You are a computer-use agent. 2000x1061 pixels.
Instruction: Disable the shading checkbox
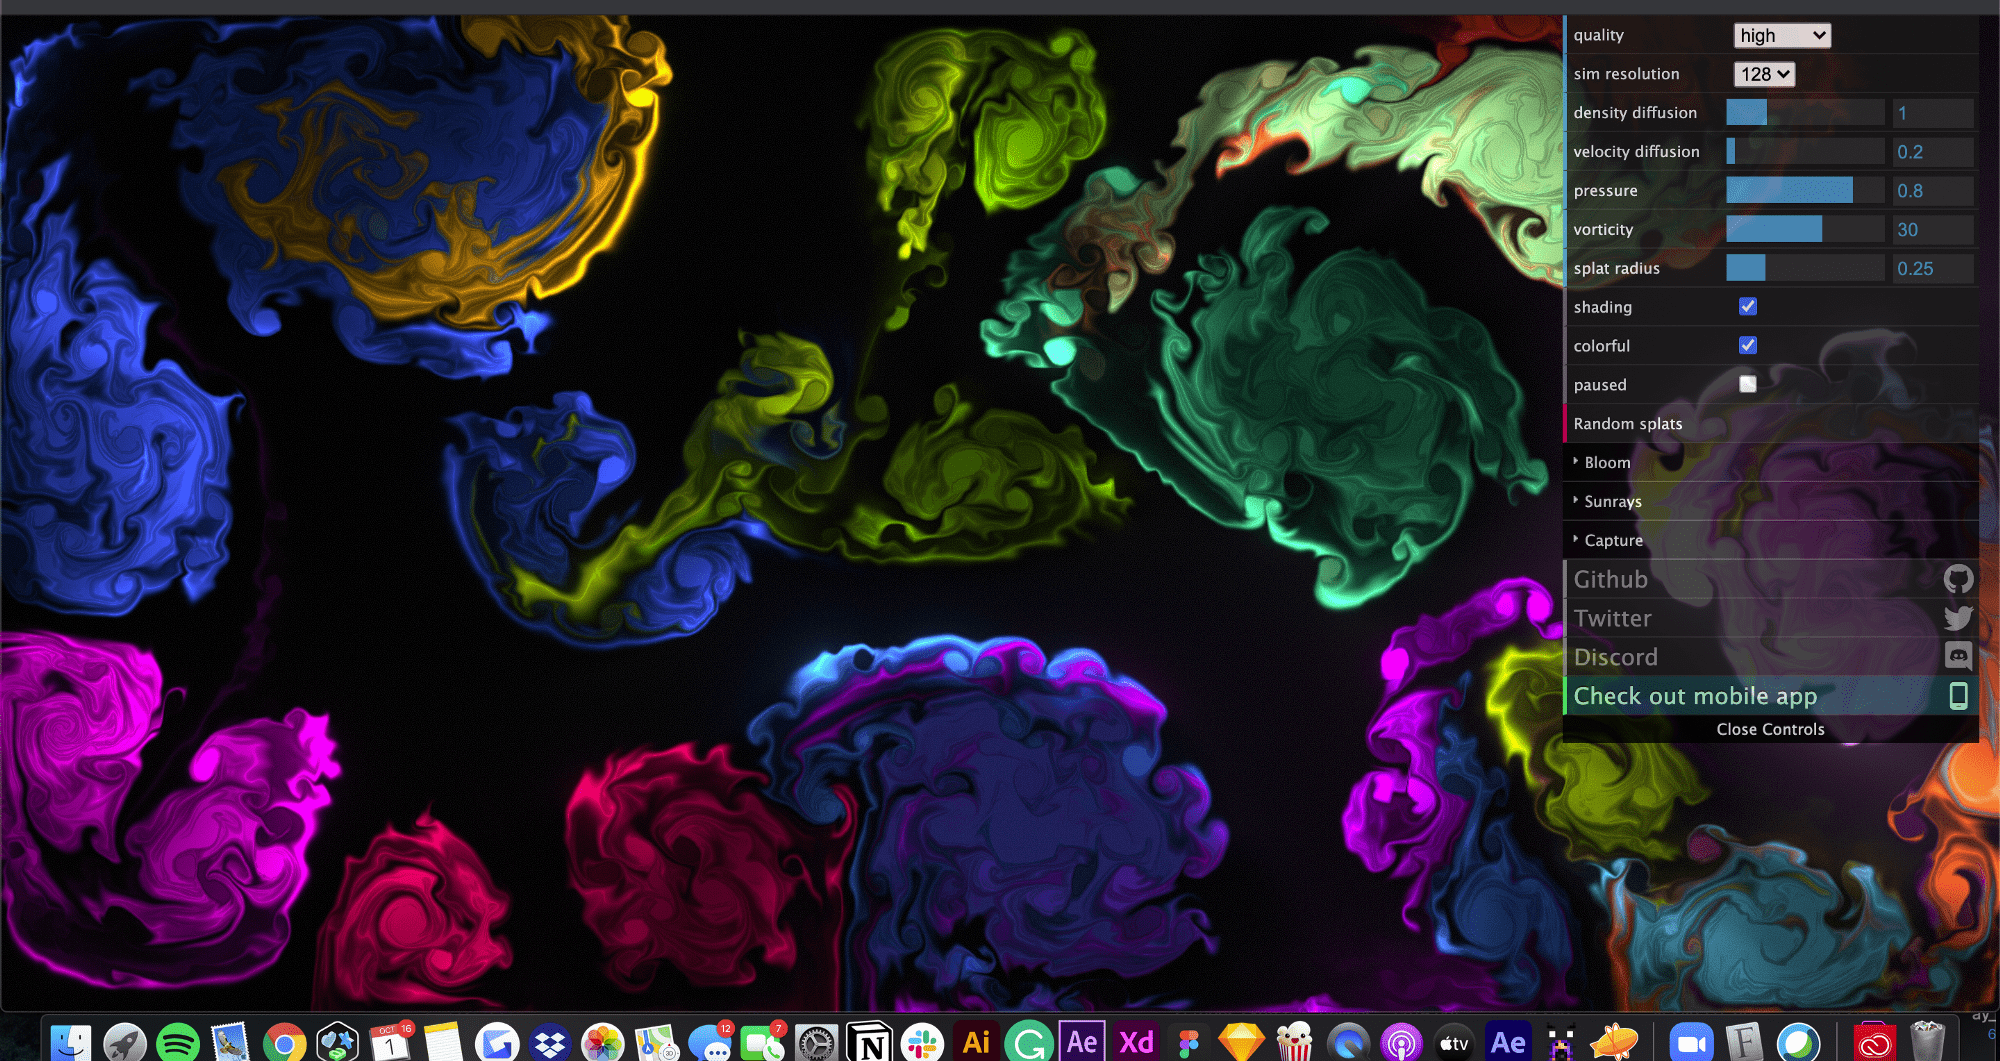[x=1748, y=307]
